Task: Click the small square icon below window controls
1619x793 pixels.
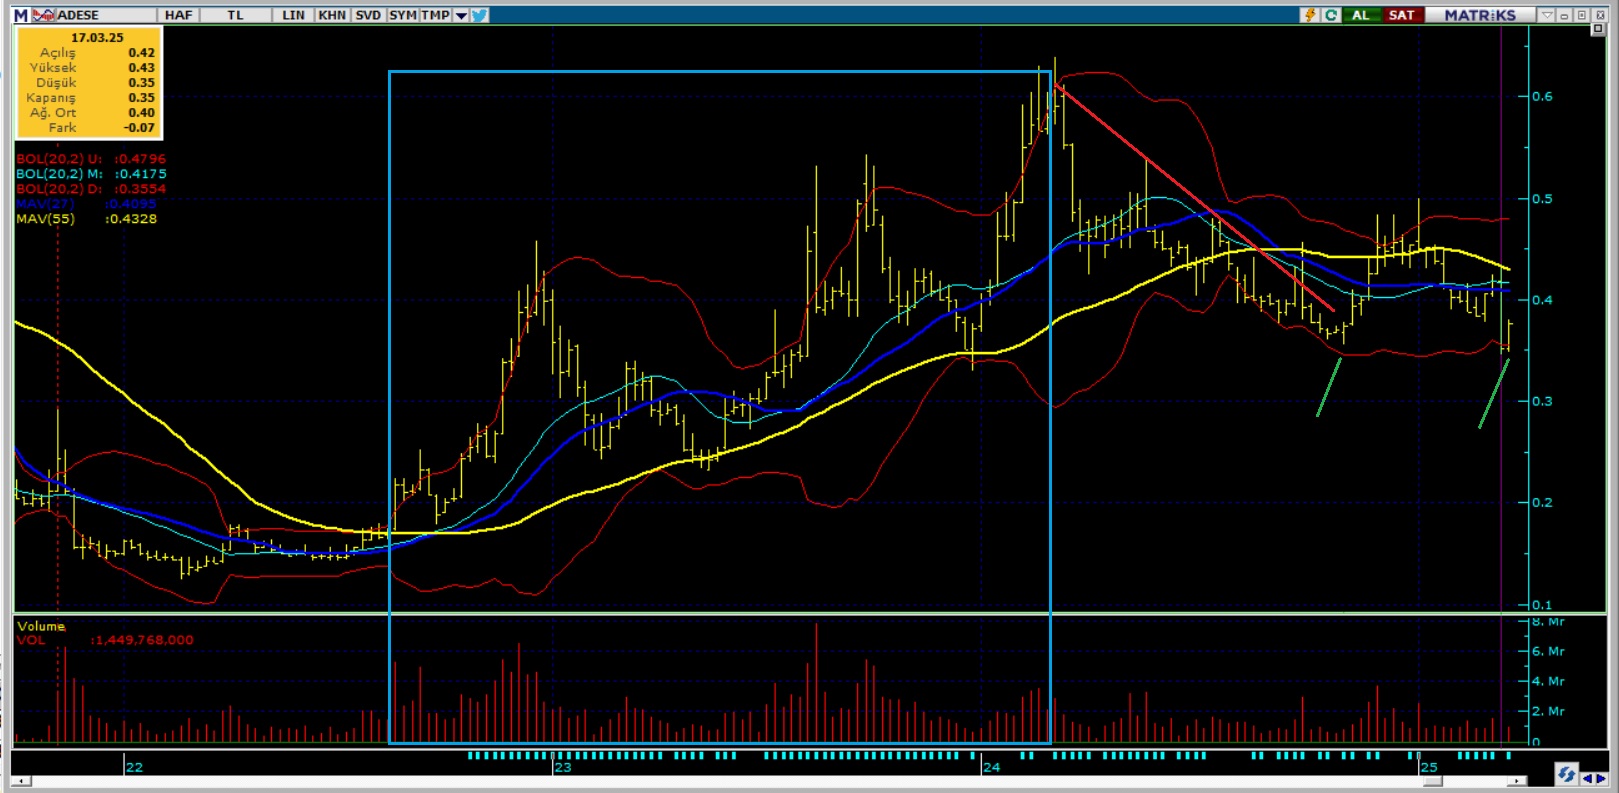Action: (1597, 29)
